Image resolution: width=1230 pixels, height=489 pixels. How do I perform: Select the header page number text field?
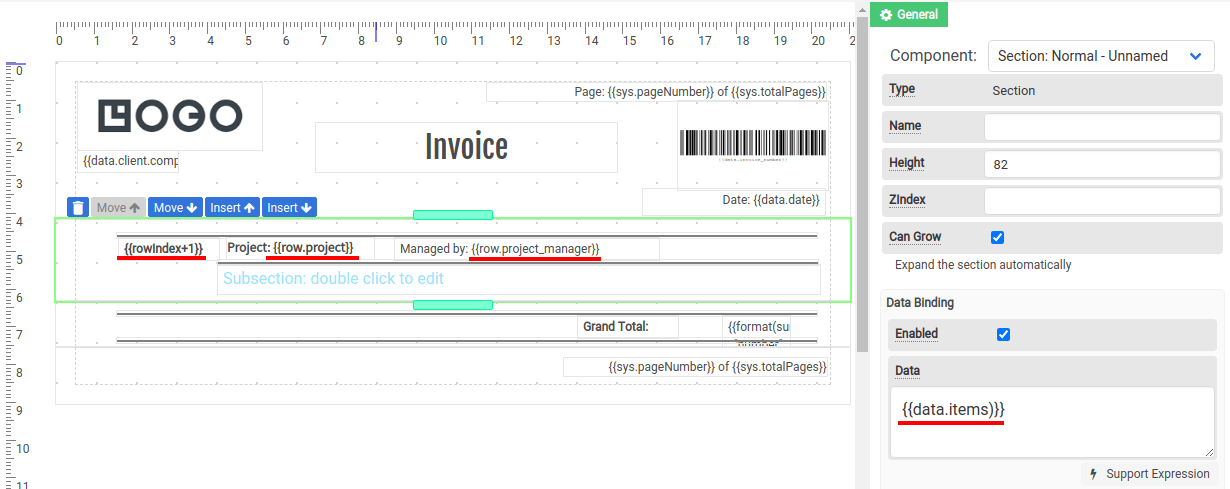(657, 92)
